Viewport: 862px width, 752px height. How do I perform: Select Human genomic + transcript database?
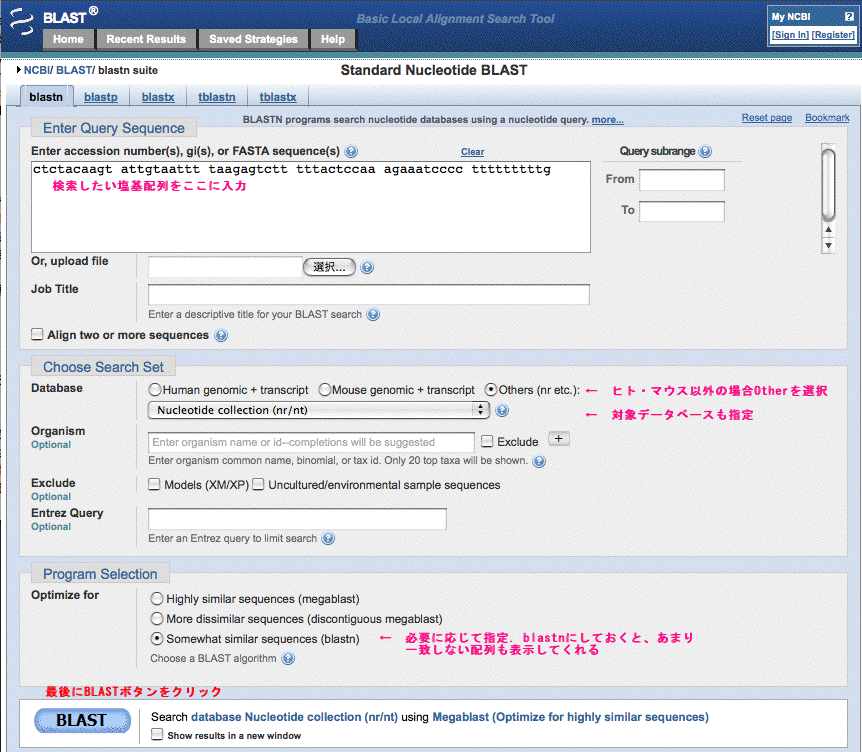(x=154, y=389)
